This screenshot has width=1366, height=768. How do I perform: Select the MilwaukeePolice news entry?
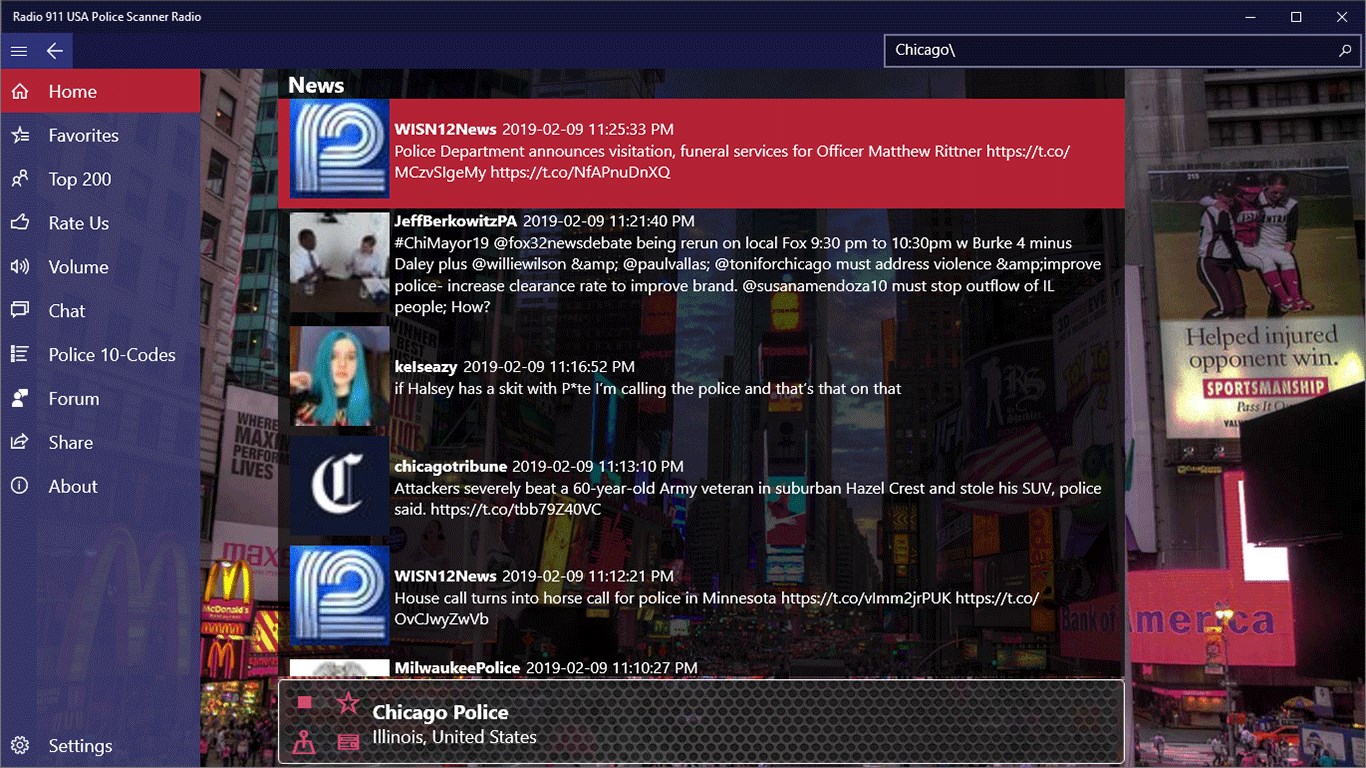coord(701,667)
